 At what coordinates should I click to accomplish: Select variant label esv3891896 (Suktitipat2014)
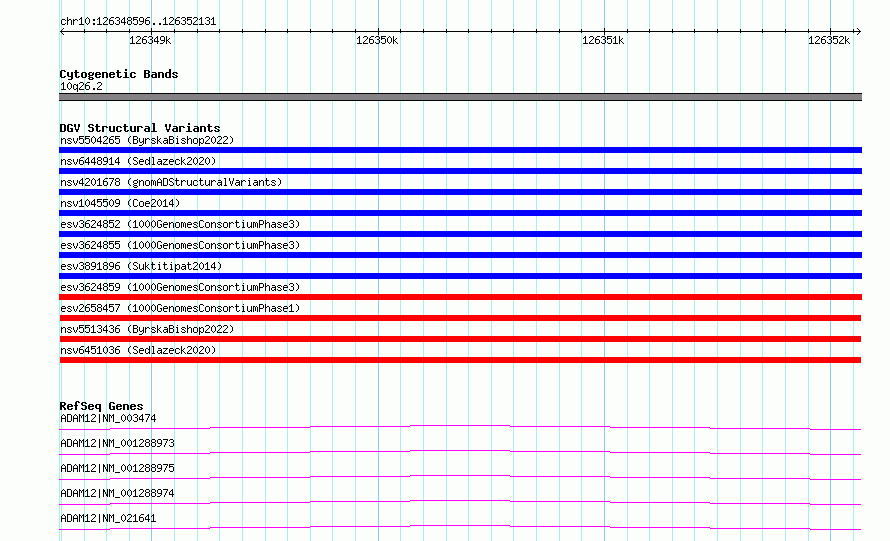click(141, 266)
